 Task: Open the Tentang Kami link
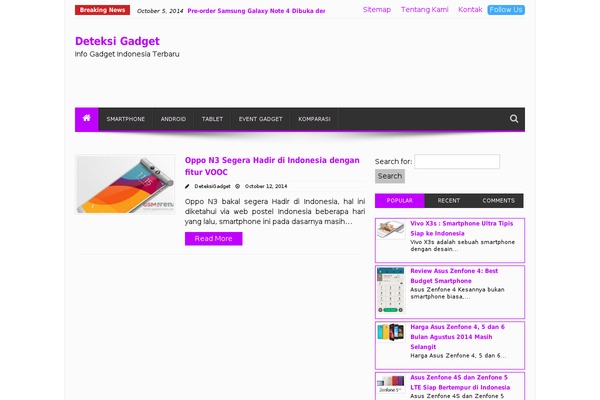[x=424, y=10]
